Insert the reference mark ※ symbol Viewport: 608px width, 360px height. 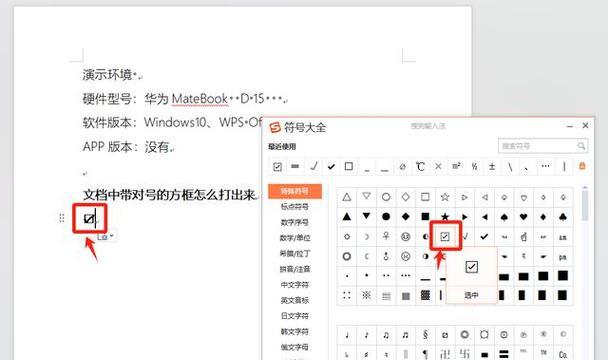coord(366,296)
